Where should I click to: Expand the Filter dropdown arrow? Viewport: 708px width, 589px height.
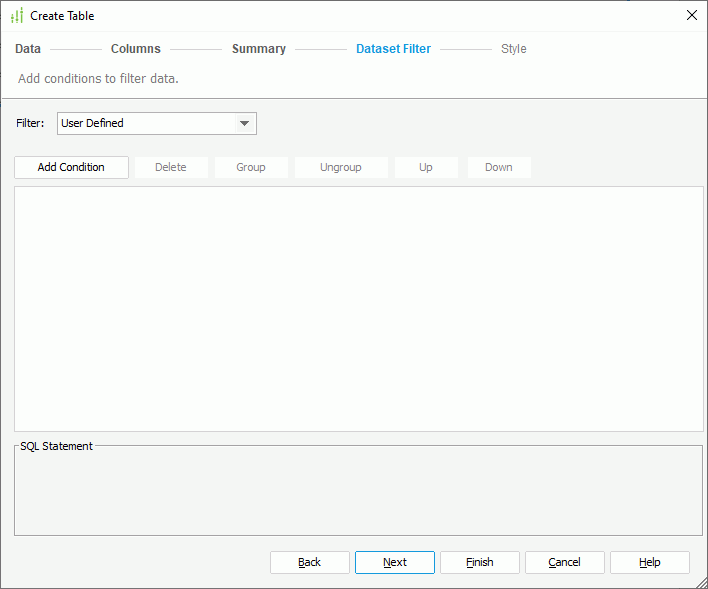tap(244, 124)
